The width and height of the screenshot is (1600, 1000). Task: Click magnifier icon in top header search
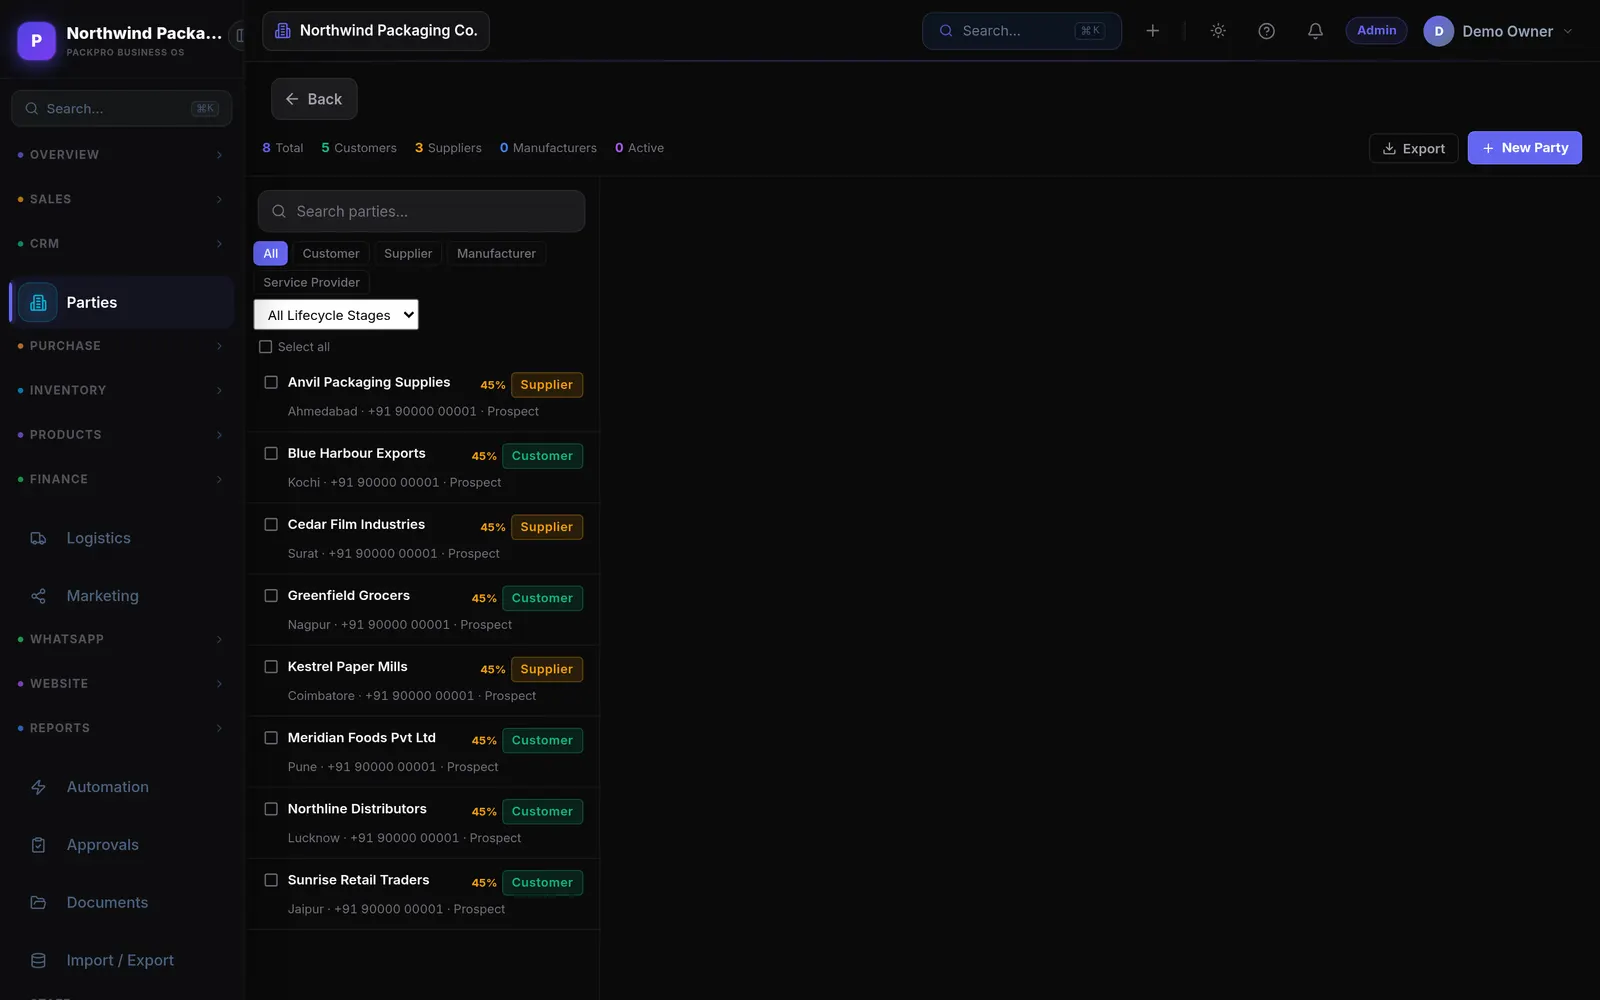pos(945,31)
